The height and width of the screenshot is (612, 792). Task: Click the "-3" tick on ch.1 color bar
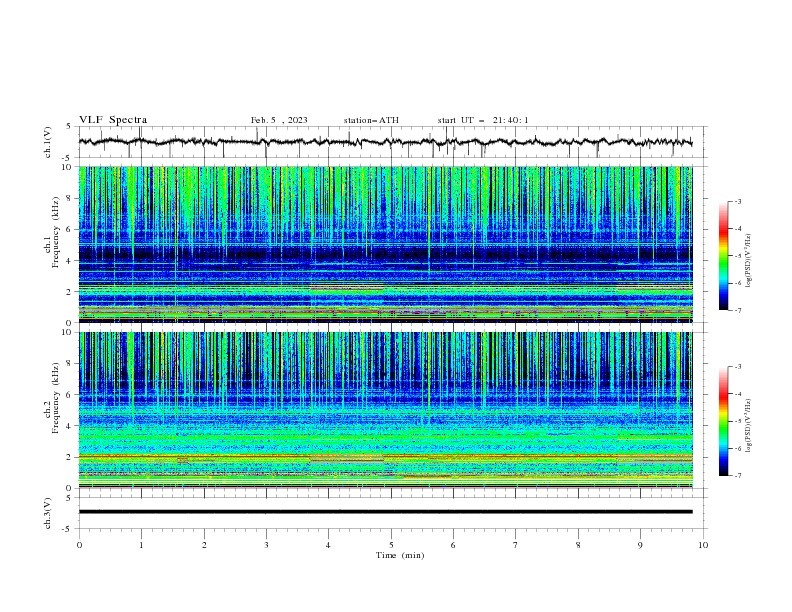[x=738, y=201]
